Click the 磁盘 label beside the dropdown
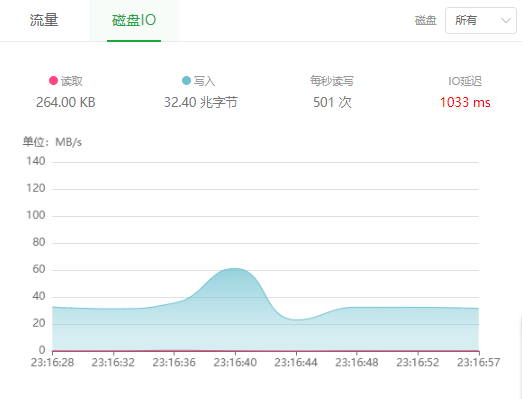Image resolution: width=522 pixels, height=399 pixels. 426,20
